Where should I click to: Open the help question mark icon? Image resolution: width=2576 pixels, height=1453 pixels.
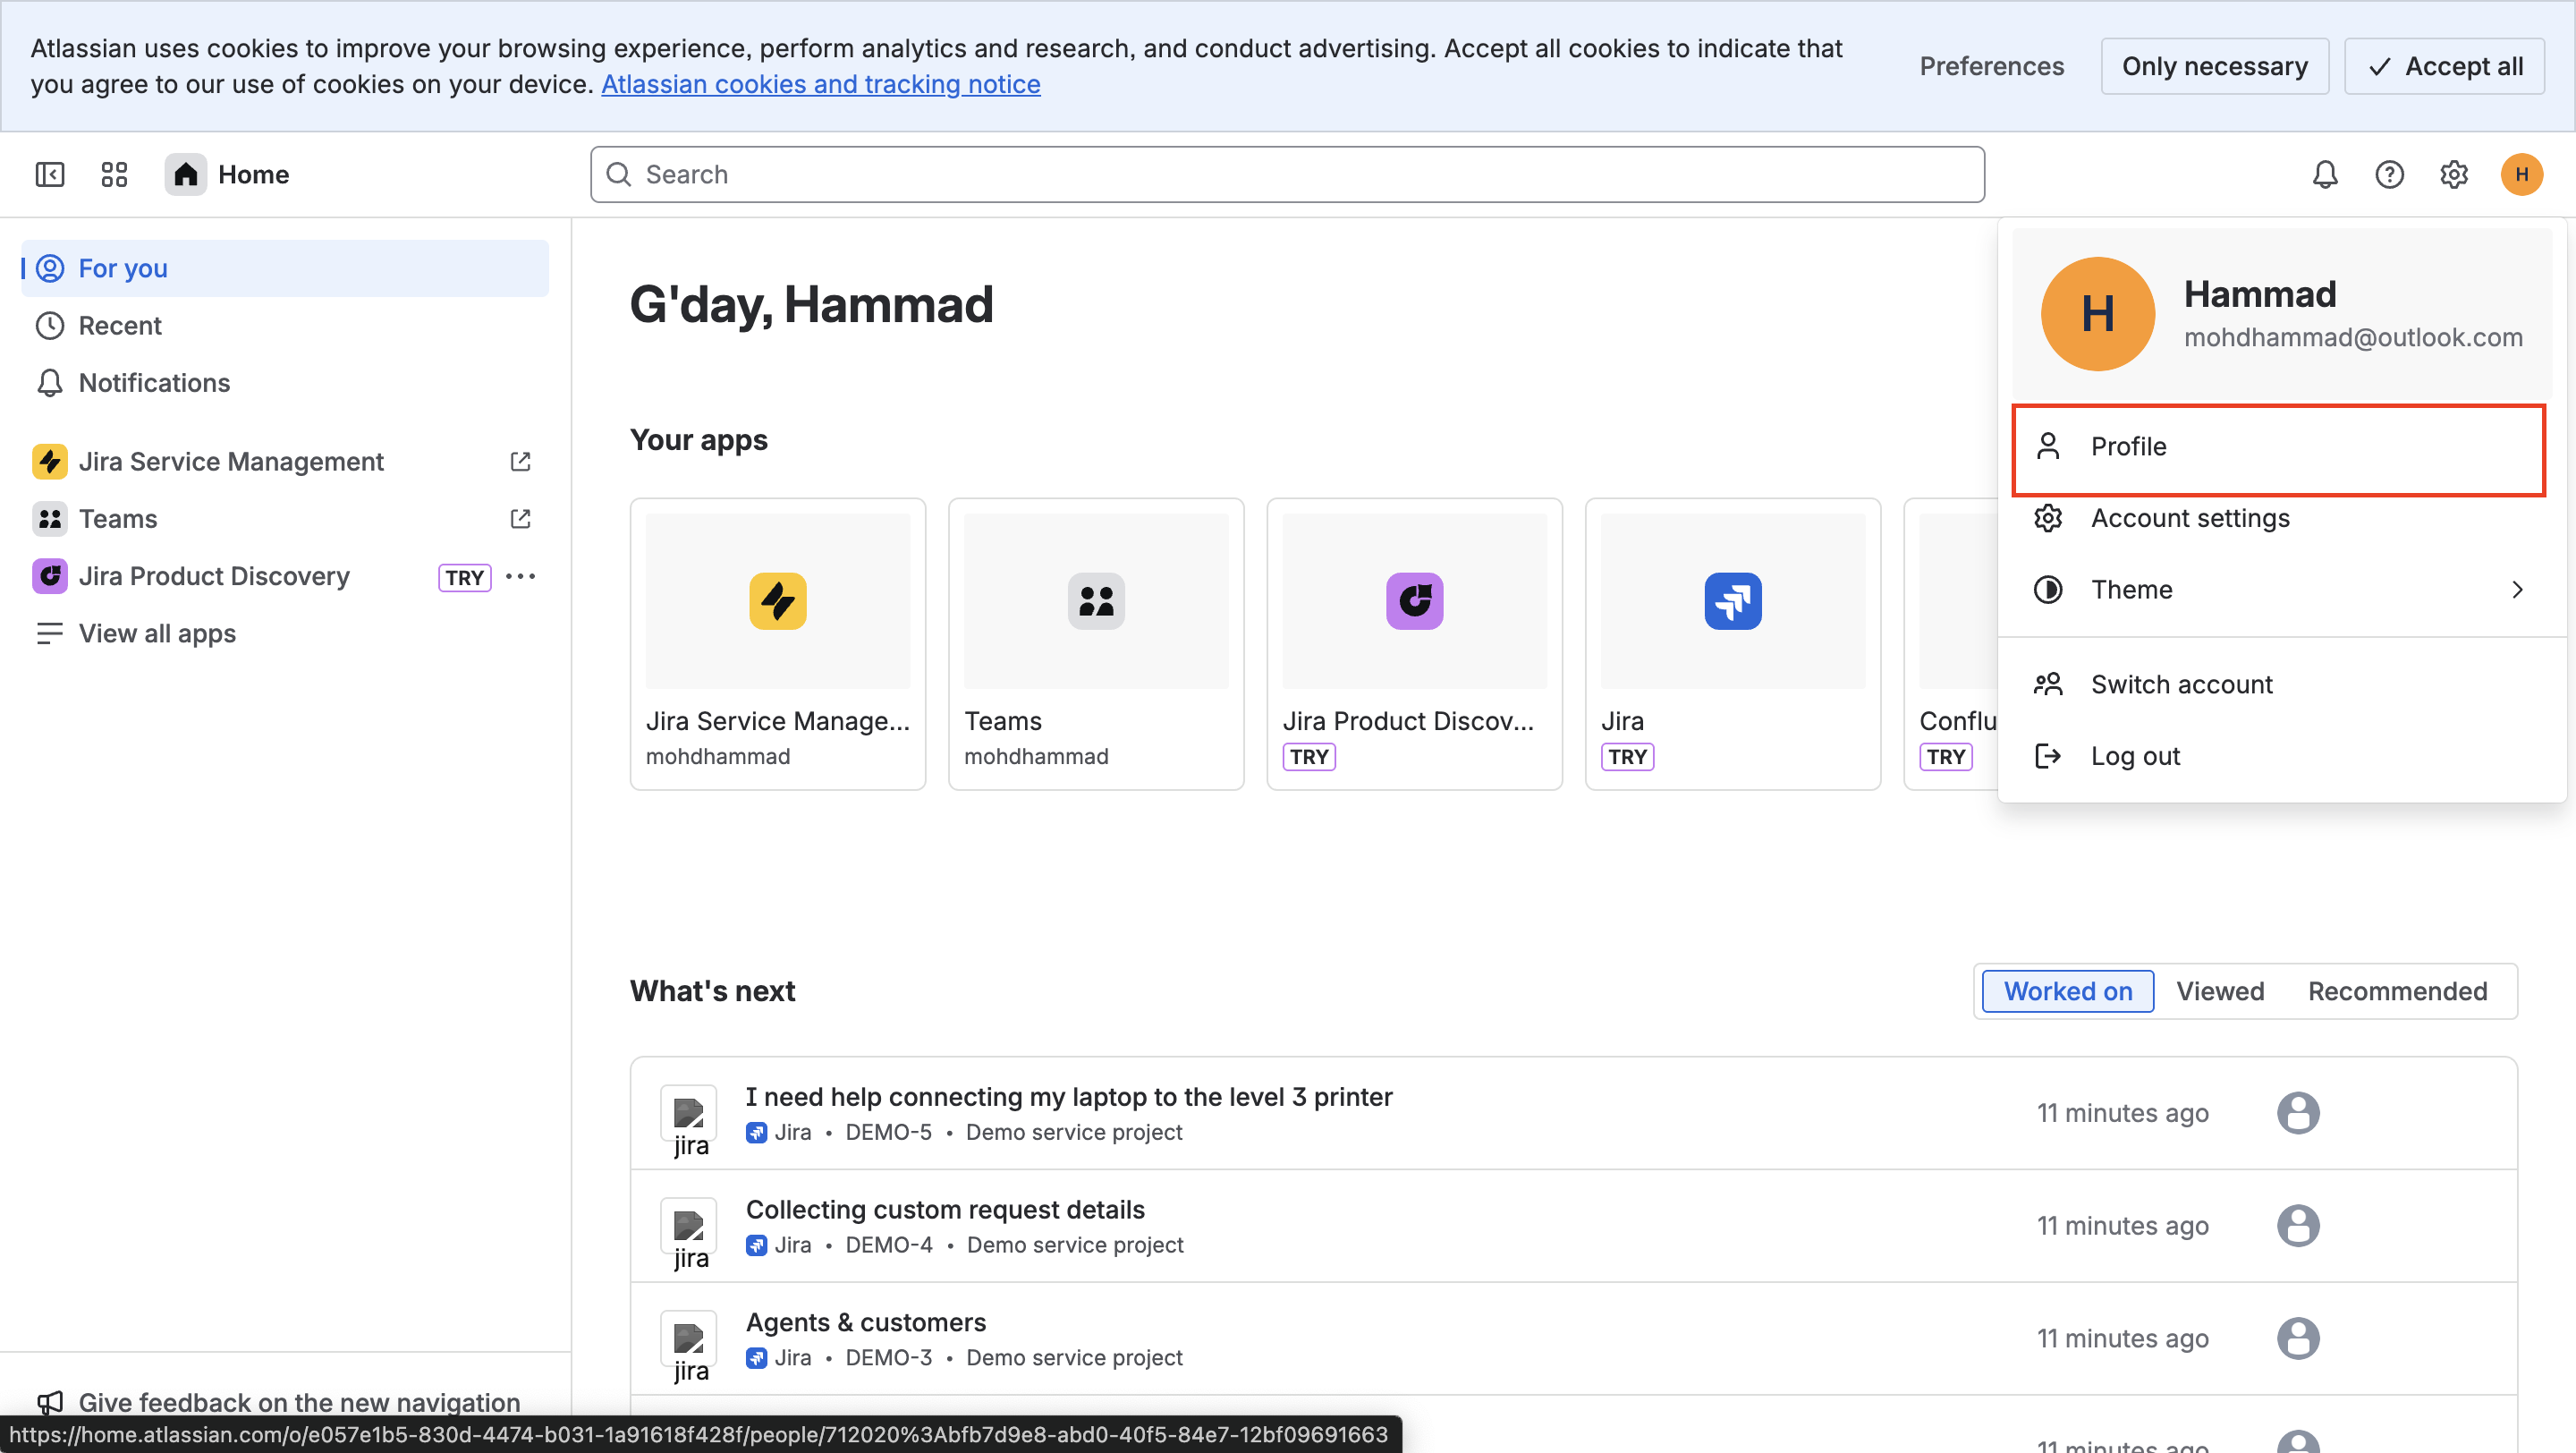coord(2389,174)
